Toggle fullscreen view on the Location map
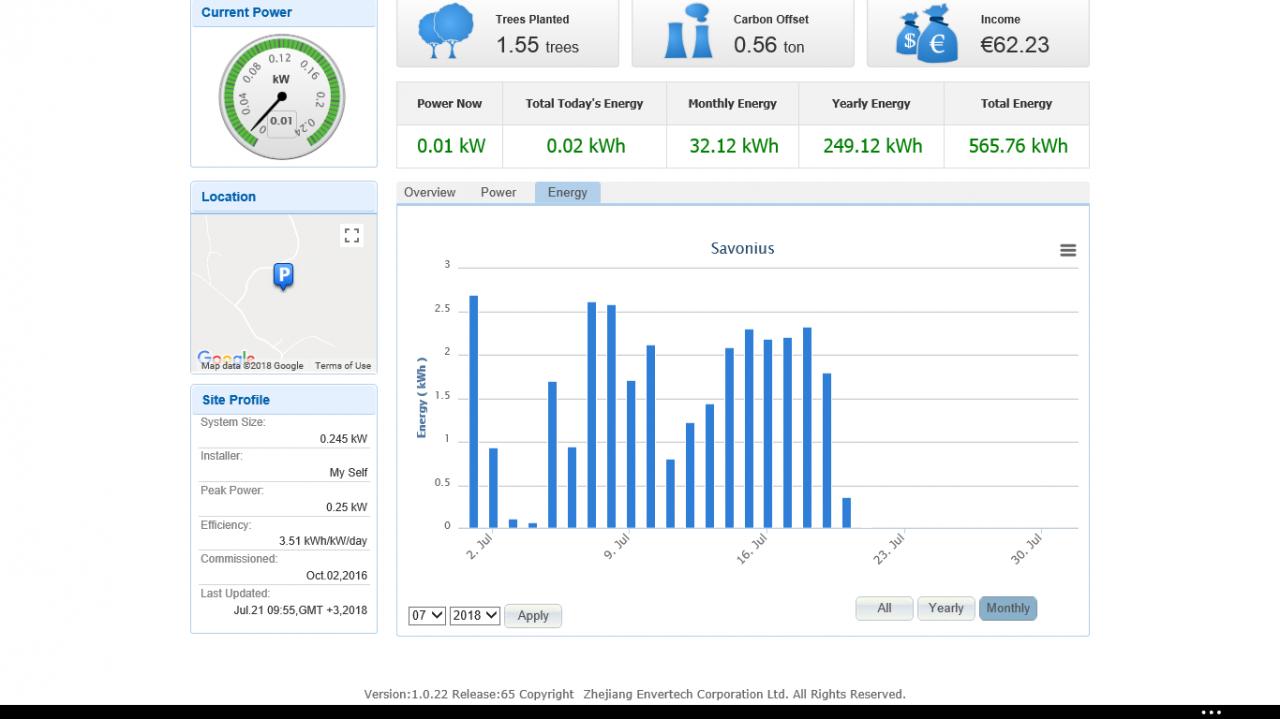The image size is (1280, 719). (x=351, y=235)
